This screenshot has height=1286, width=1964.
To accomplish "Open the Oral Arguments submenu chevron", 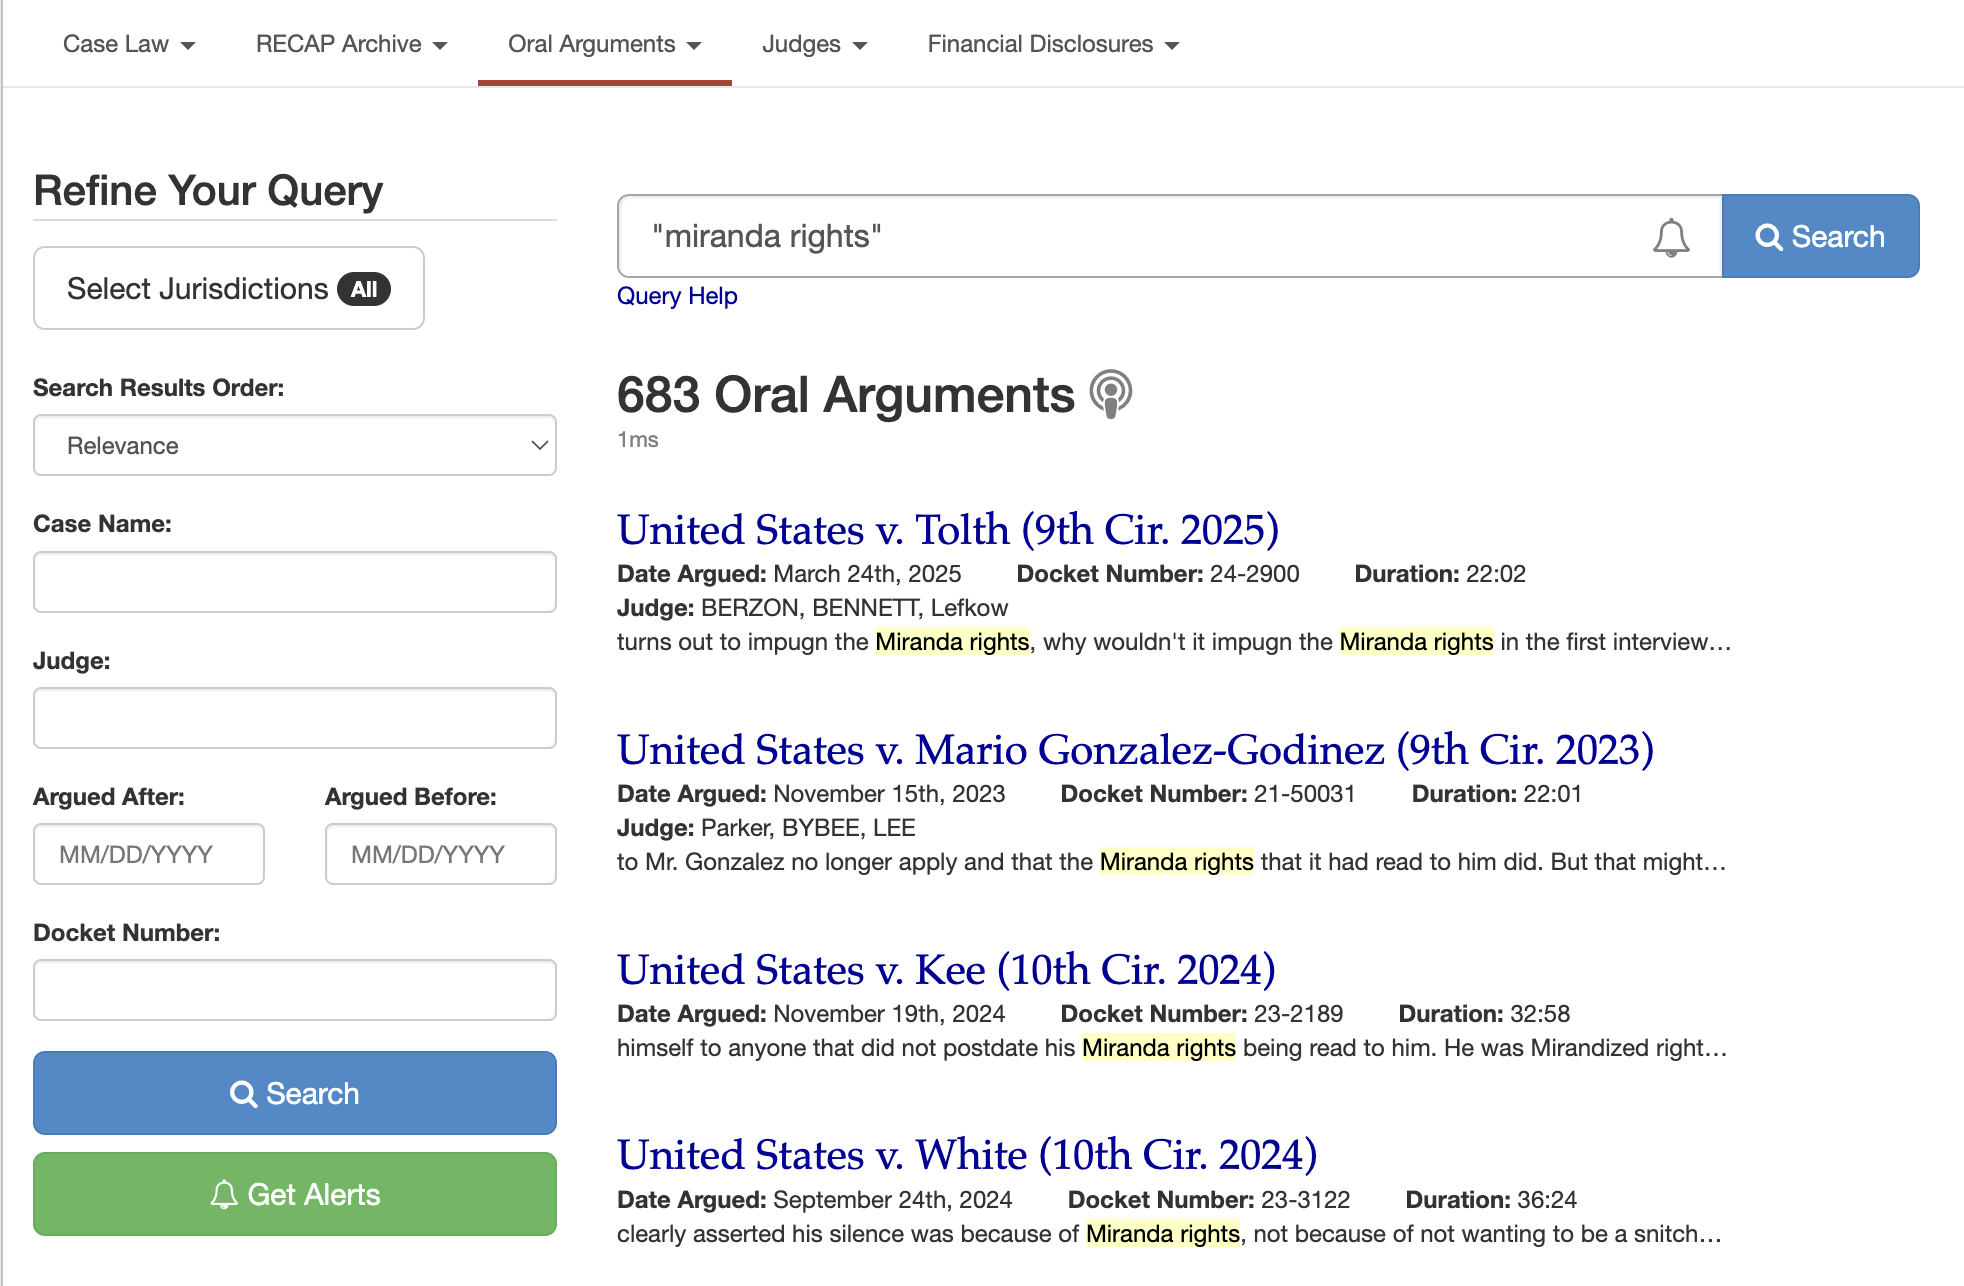I will click(x=696, y=45).
